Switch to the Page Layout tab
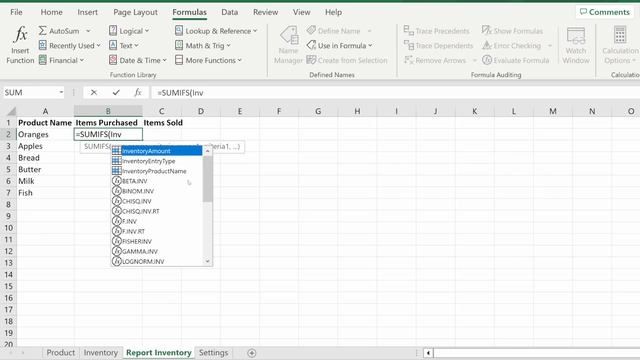 [x=135, y=12]
